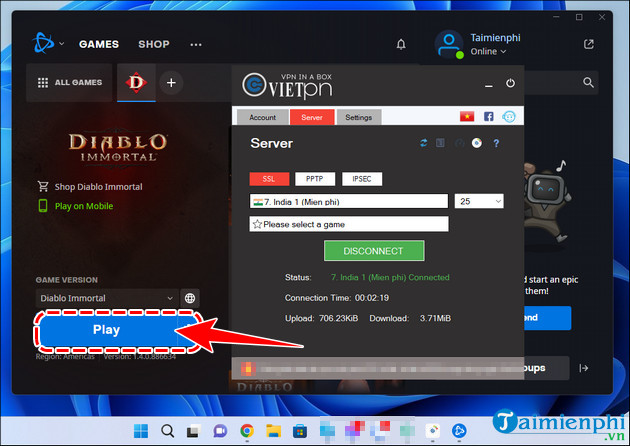This screenshot has width=630, height=446.
Task: Click the blue Play button
Action: pyautogui.click(x=106, y=330)
